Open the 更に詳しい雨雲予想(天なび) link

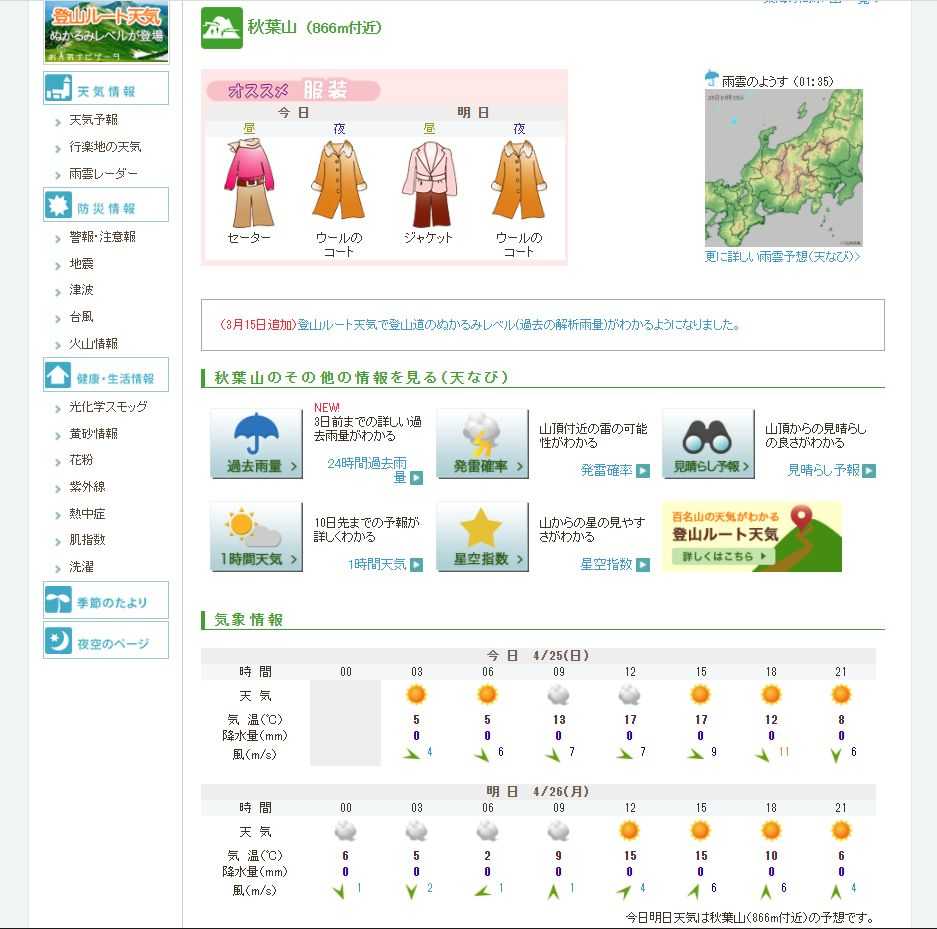click(782, 257)
